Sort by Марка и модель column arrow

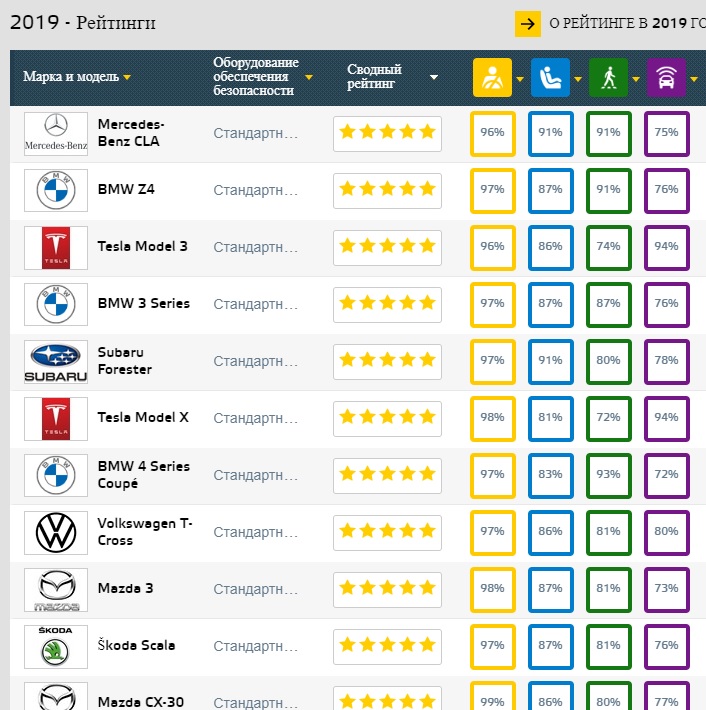pyautogui.click(x=127, y=78)
